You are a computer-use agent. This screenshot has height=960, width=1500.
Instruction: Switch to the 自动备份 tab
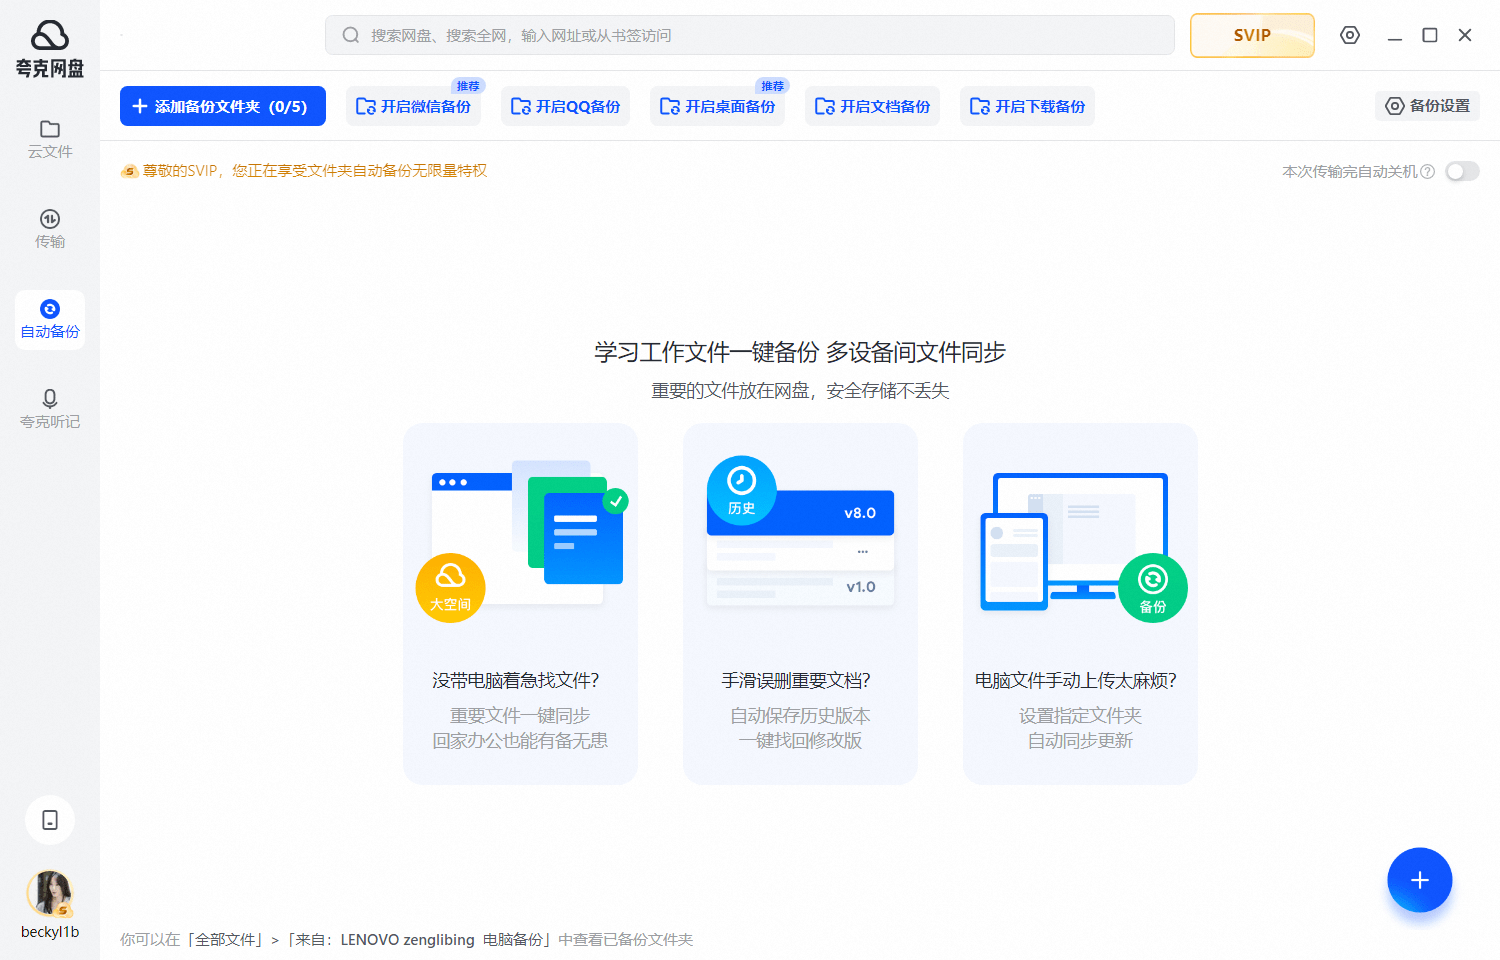(50, 318)
